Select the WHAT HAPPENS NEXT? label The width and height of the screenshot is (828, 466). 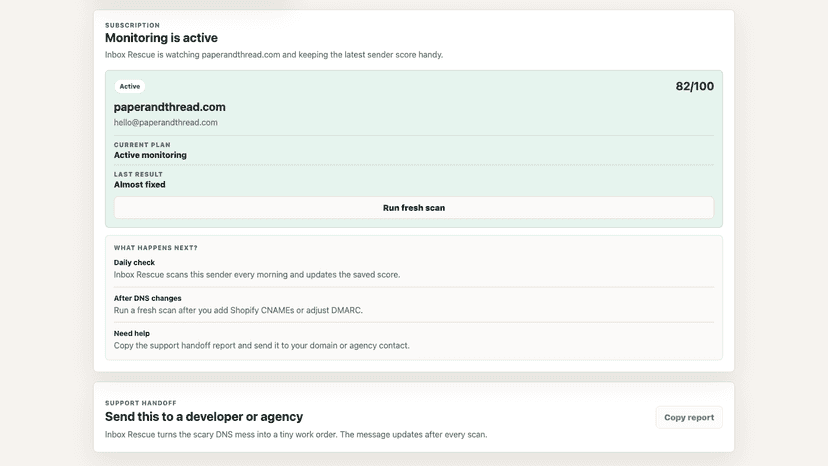(x=156, y=248)
